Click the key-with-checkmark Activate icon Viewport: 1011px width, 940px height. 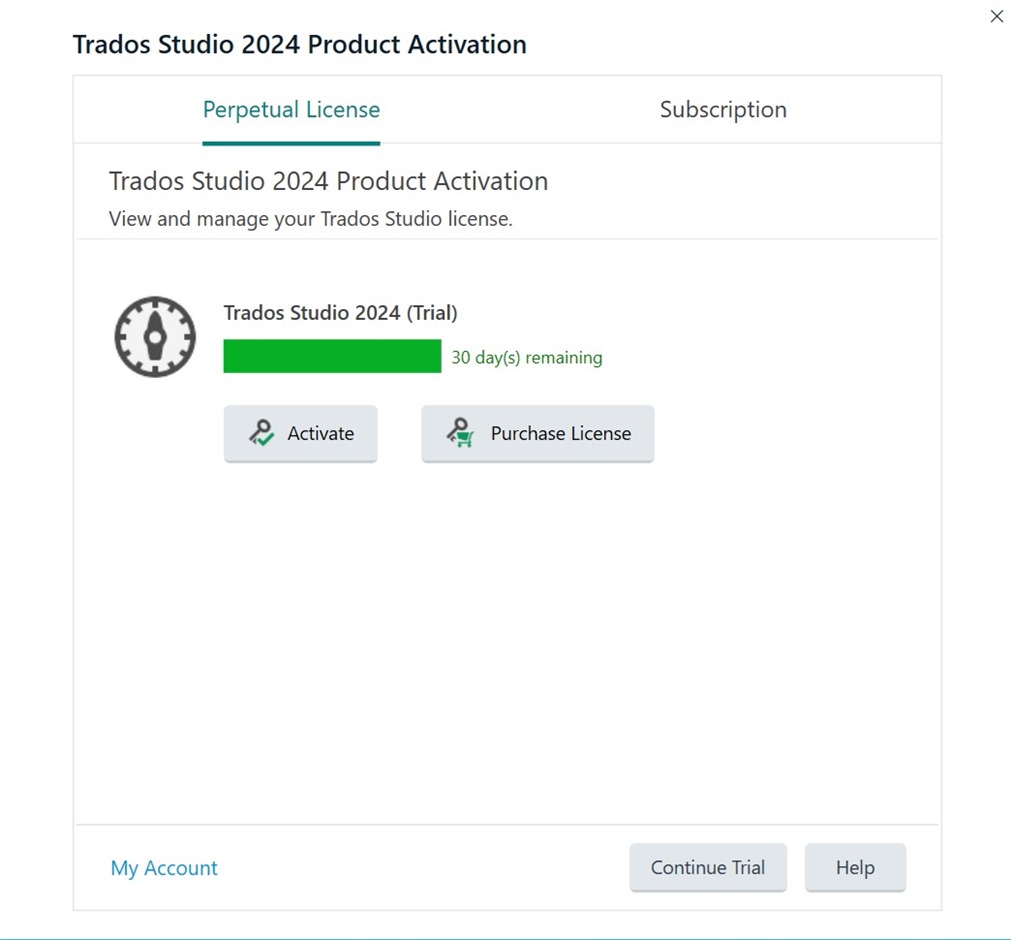261,433
